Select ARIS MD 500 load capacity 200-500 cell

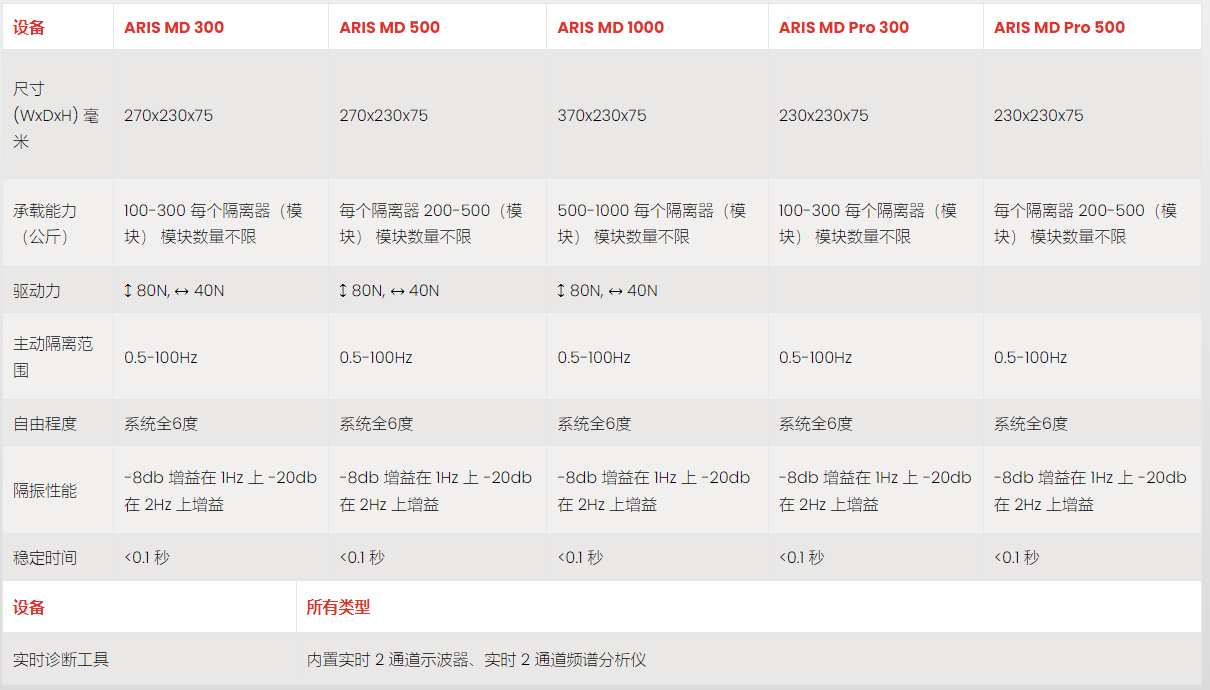pyautogui.click(x=431, y=224)
